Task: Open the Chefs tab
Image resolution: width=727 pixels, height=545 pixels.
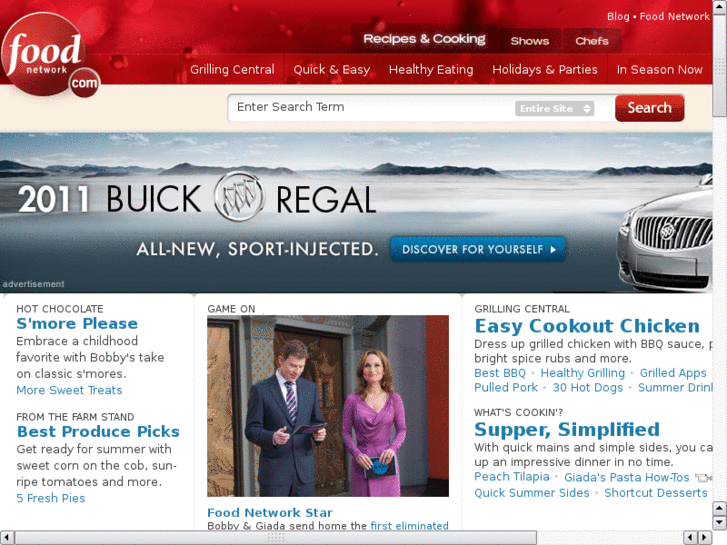Action: click(x=592, y=41)
